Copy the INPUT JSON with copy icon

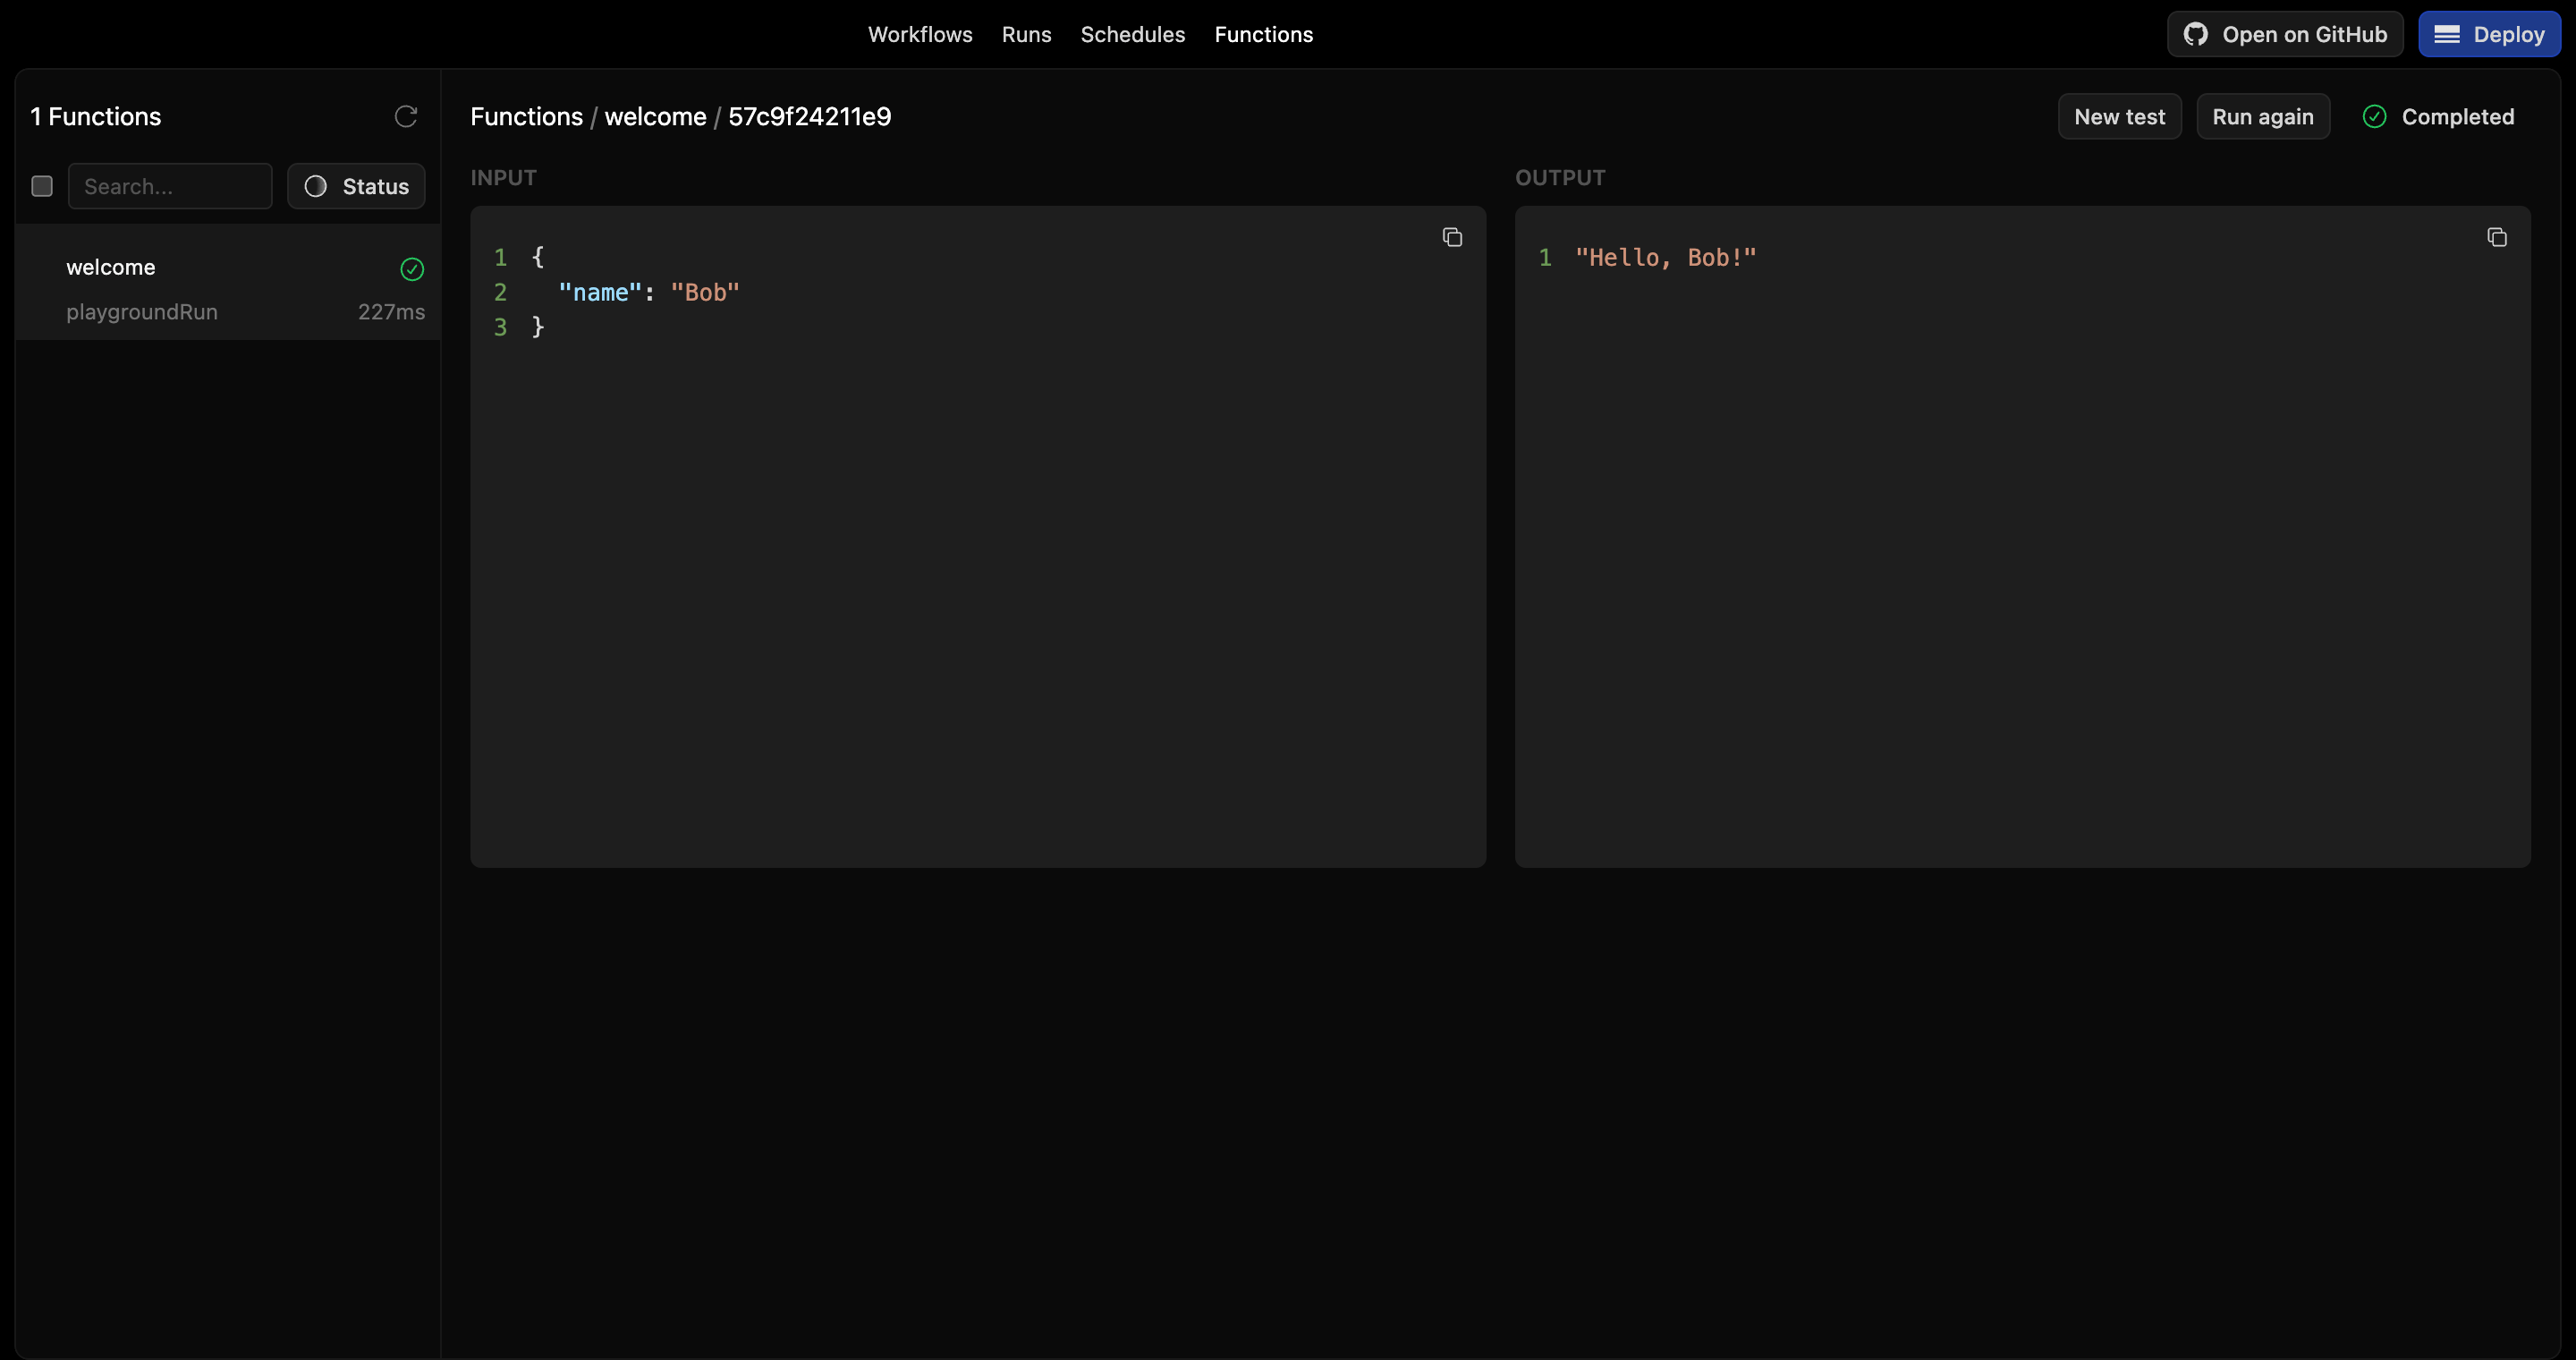click(1452, 237)
